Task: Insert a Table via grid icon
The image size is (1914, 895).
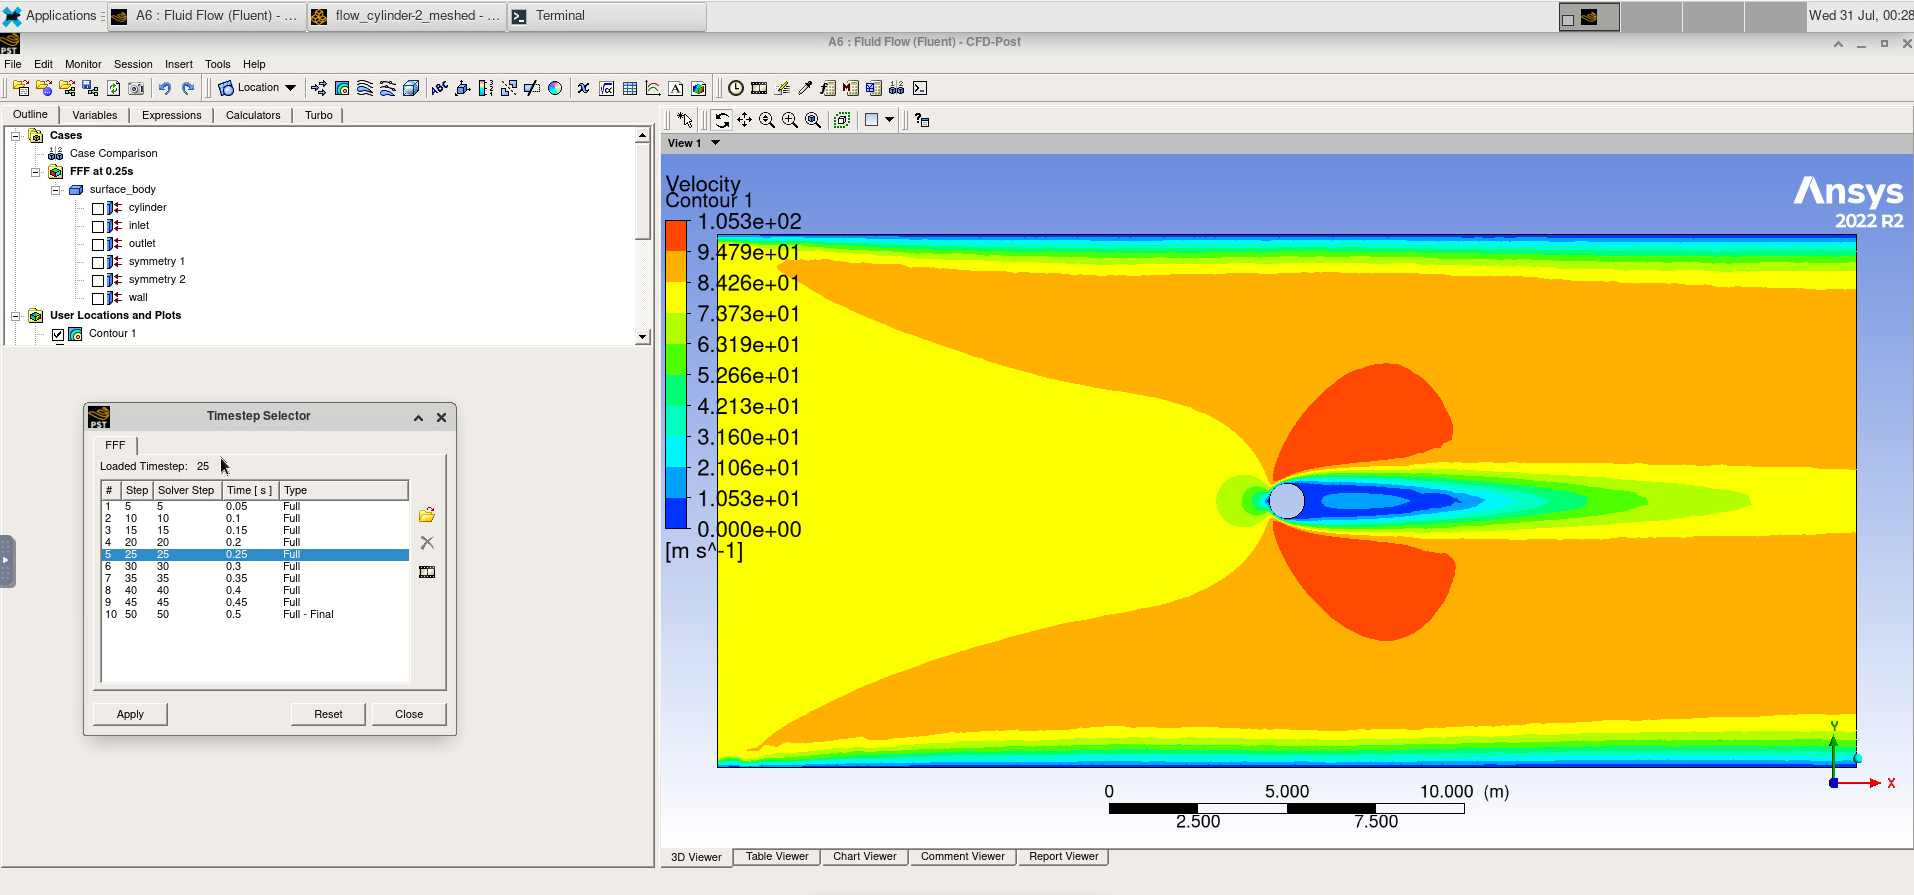Action: click(x=630, y=88)
